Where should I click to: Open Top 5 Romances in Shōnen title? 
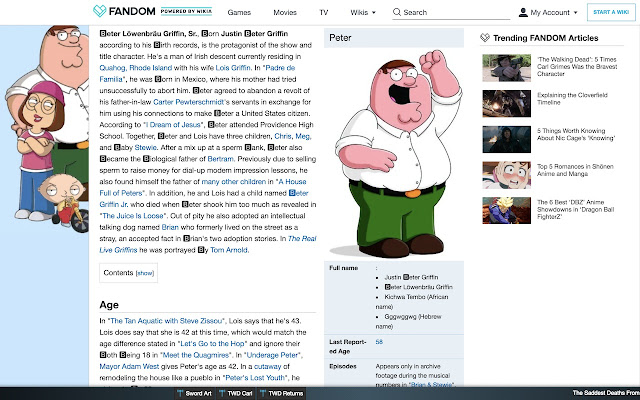click(575, 170)
